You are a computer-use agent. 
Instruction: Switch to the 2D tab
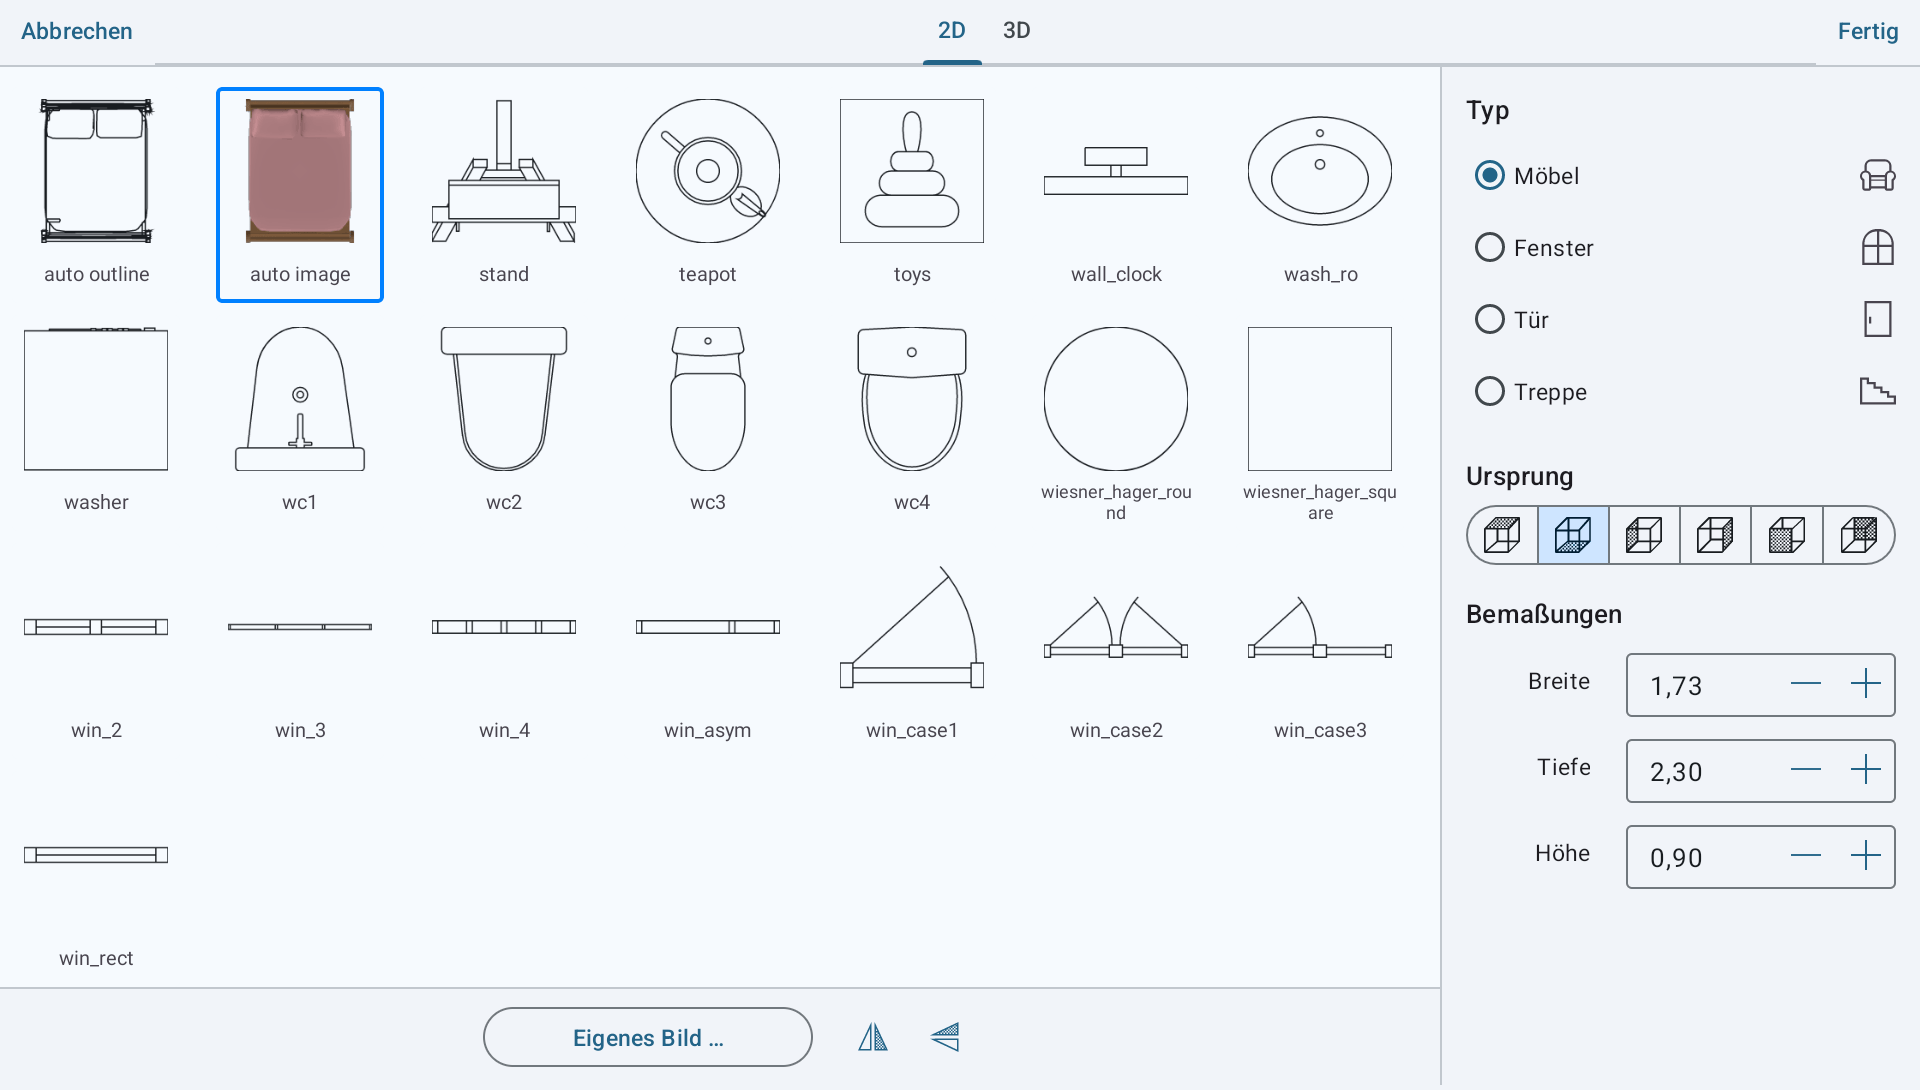point(951,30)
